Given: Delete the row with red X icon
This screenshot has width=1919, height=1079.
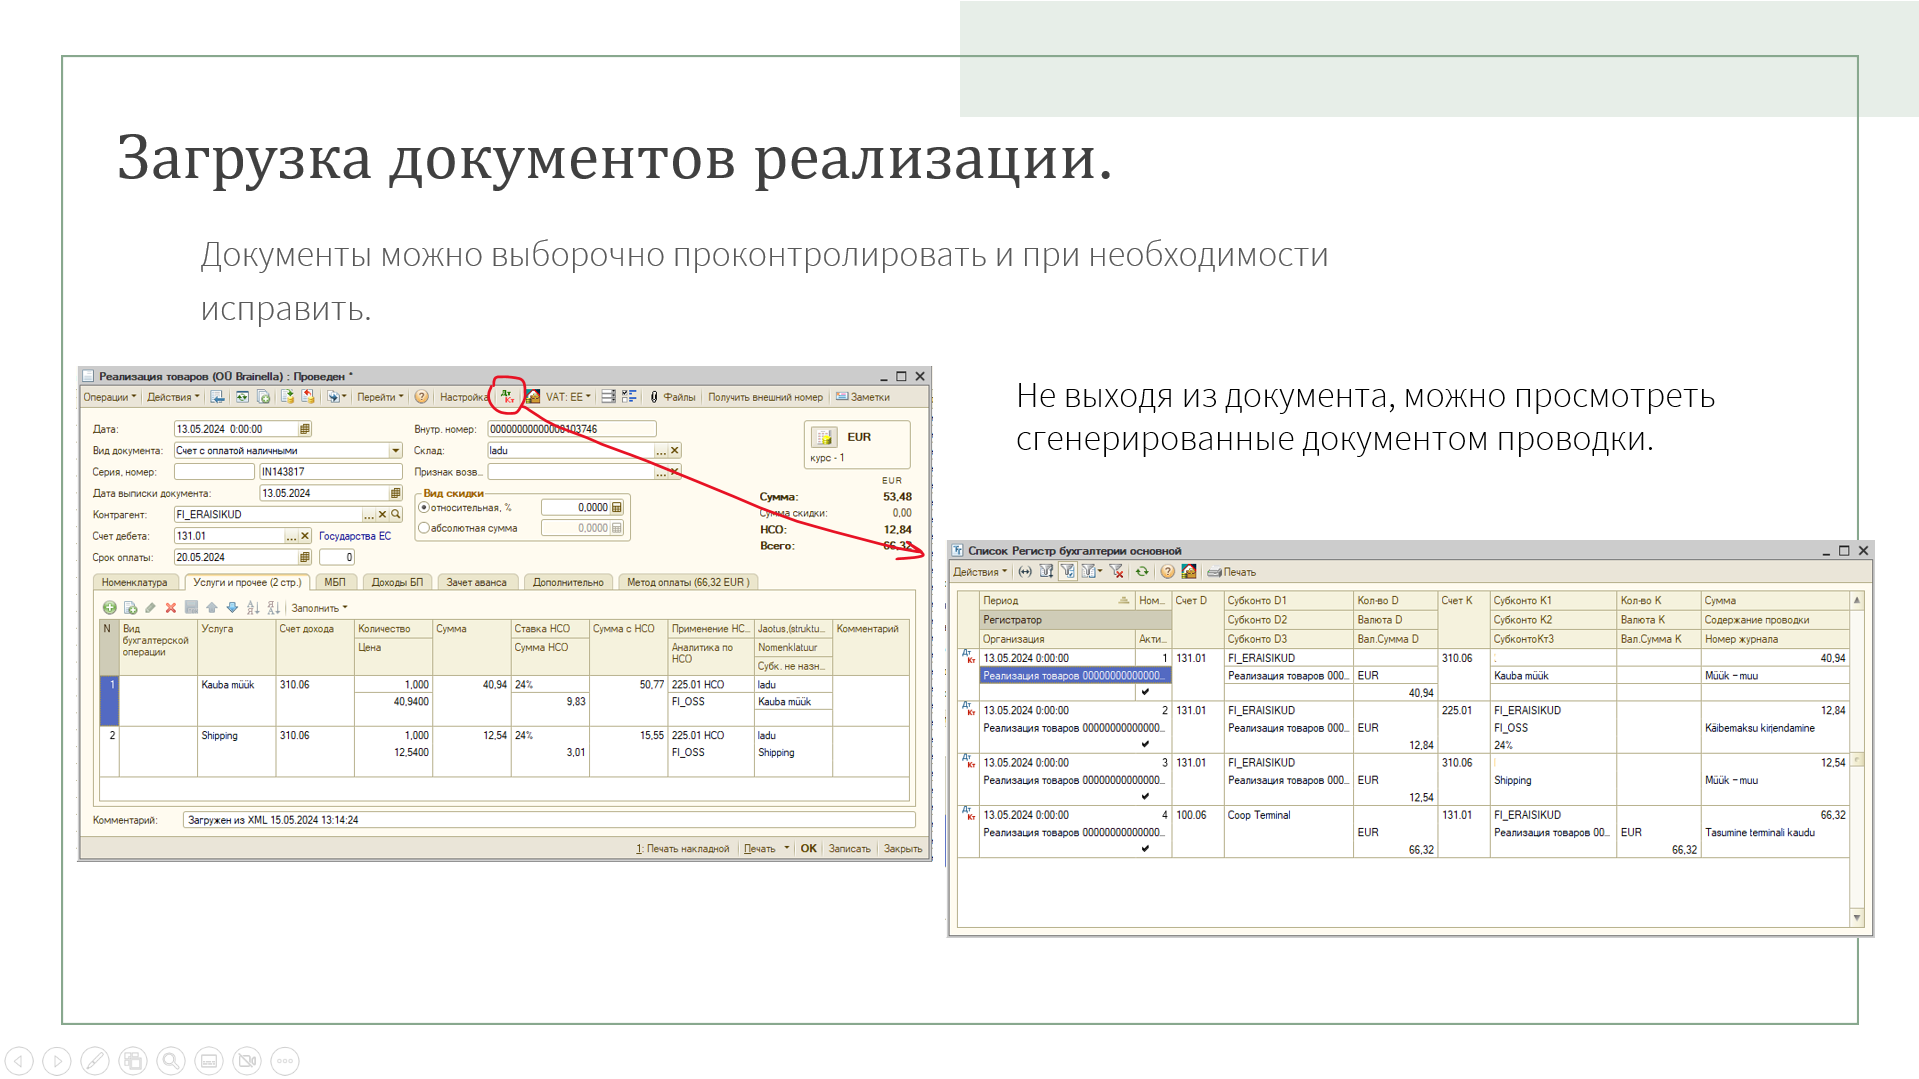Looking at the screenshot, I should 171,608.
